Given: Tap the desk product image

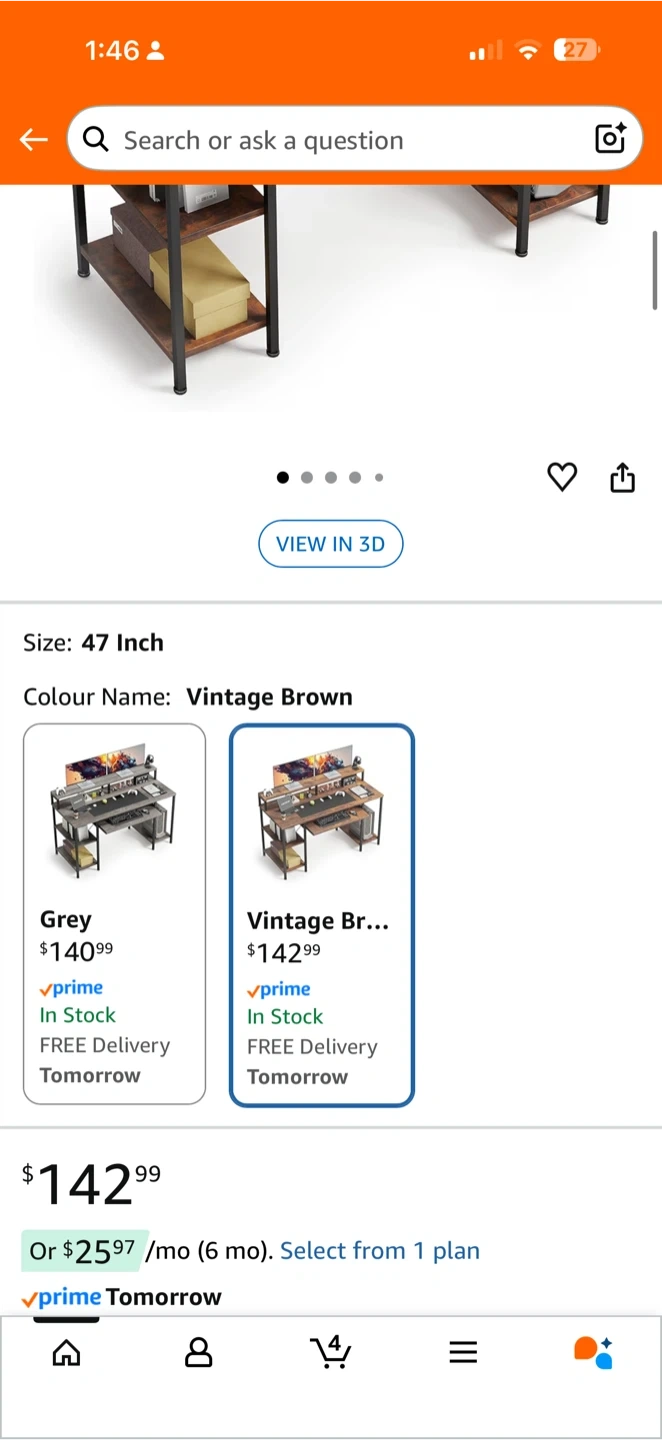Looking at the screenshot, I should pyautogui.click(x=330, y=290).
